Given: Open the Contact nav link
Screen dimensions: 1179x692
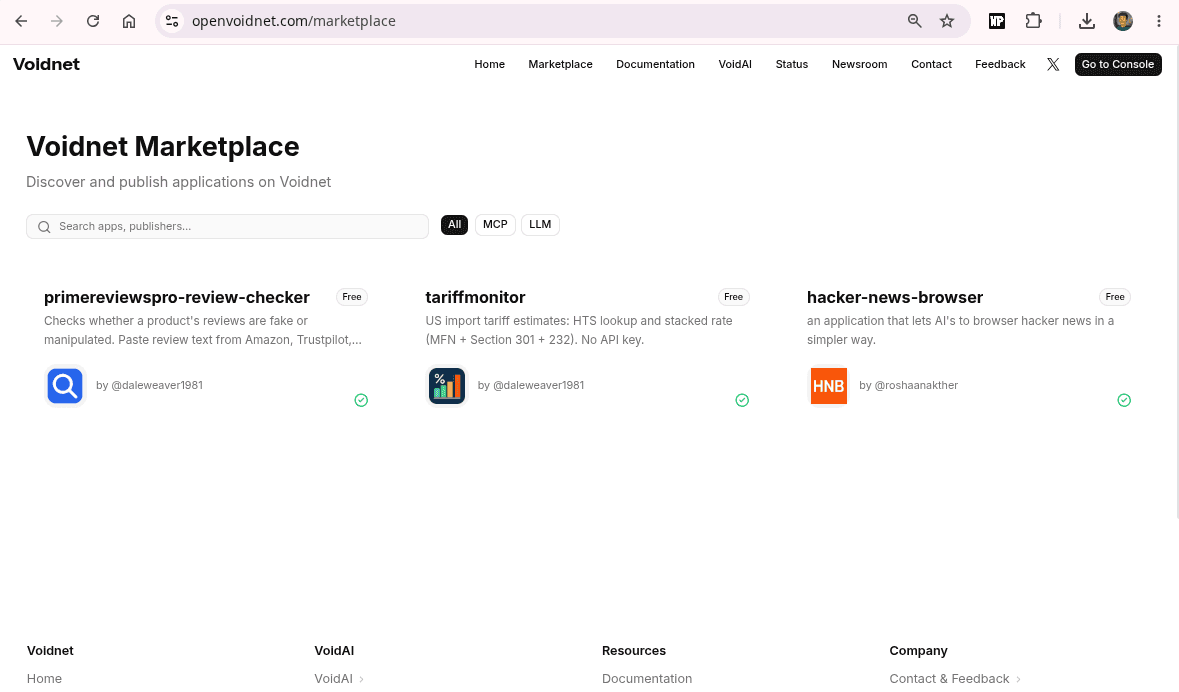Looking at the screenshot, I should click(x=931, y=65).
